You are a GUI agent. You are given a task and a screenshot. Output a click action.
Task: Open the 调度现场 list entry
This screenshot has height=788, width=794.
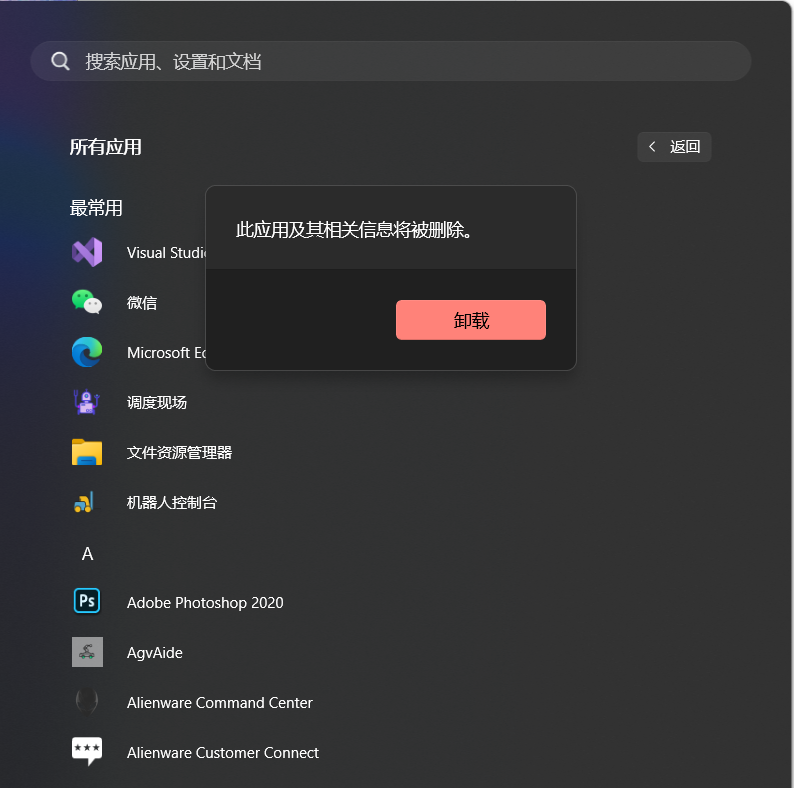(x=156, y=403)
